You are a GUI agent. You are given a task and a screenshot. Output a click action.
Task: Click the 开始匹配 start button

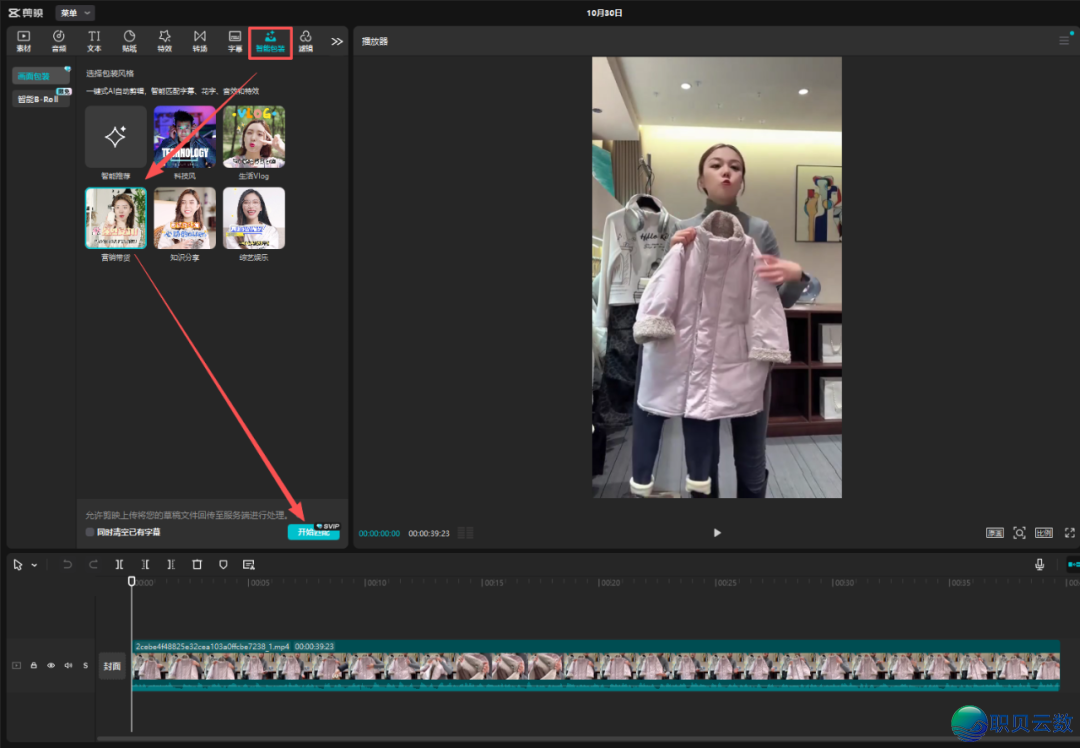pos(313,533)
